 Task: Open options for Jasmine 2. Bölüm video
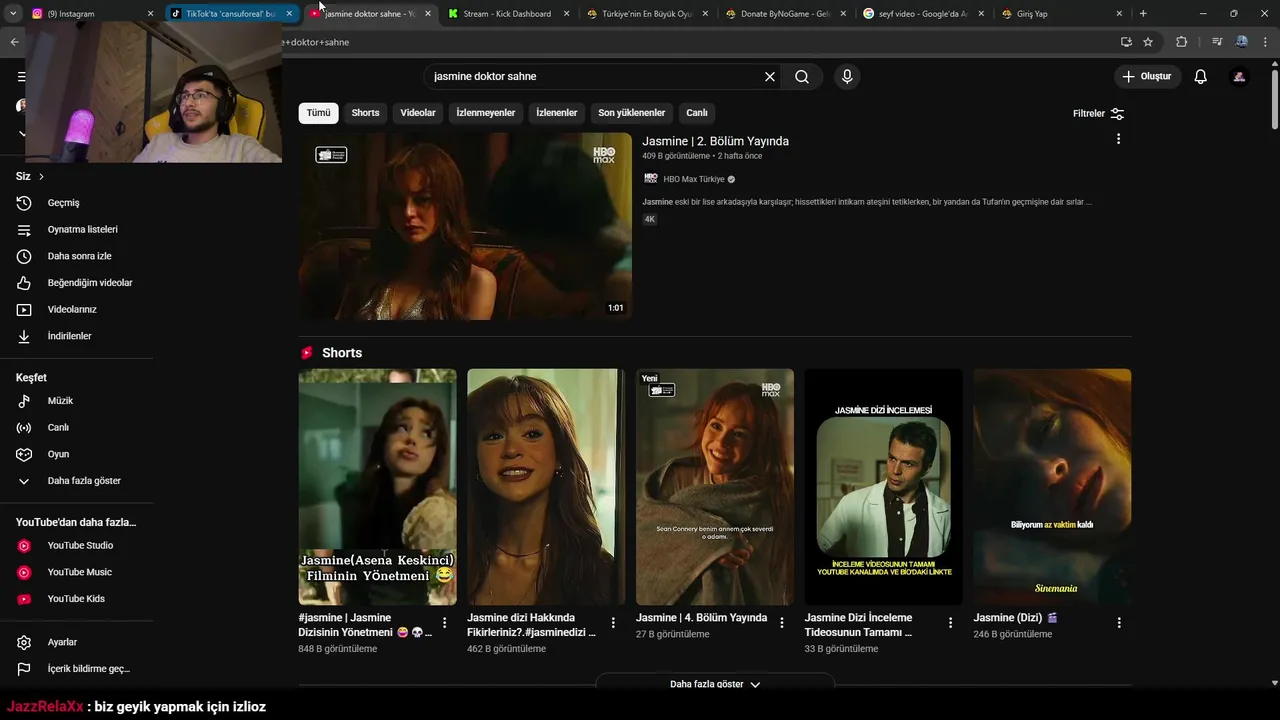click(x=1118, y=139)
